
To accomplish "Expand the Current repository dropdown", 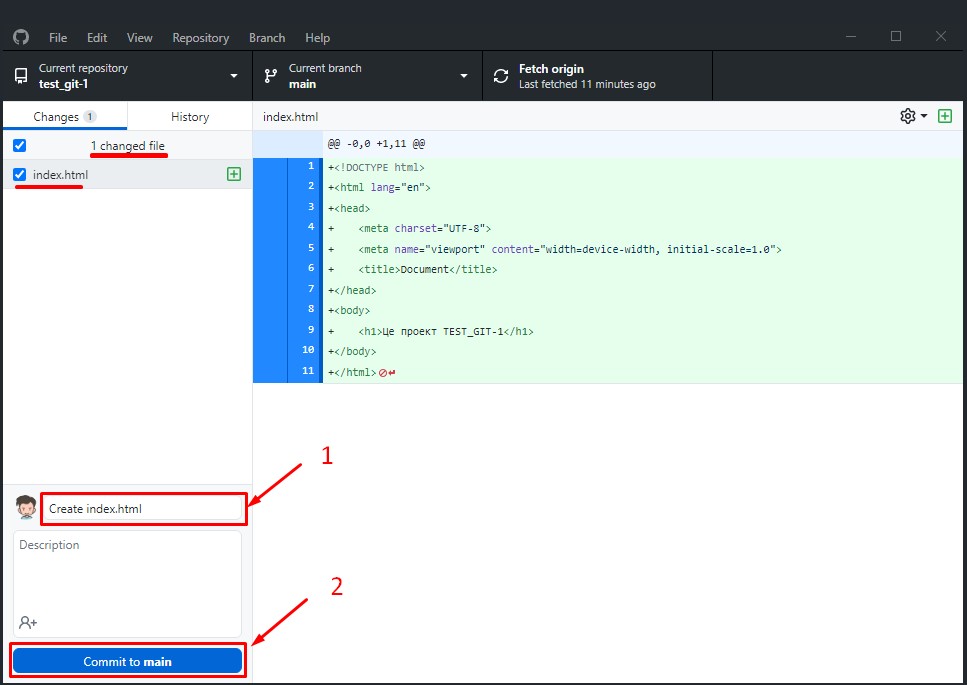I will (x=234, y=76).
